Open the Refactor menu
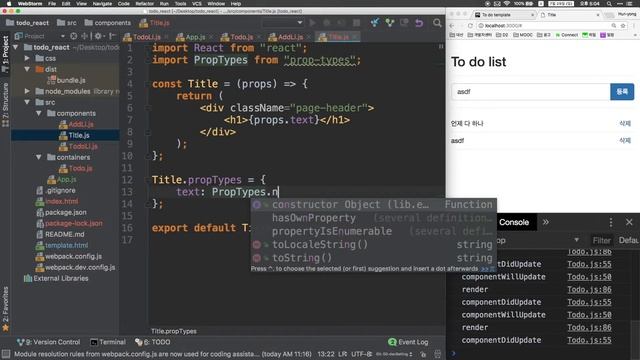Viewport: 640px width, 360px height. (145, 4)
